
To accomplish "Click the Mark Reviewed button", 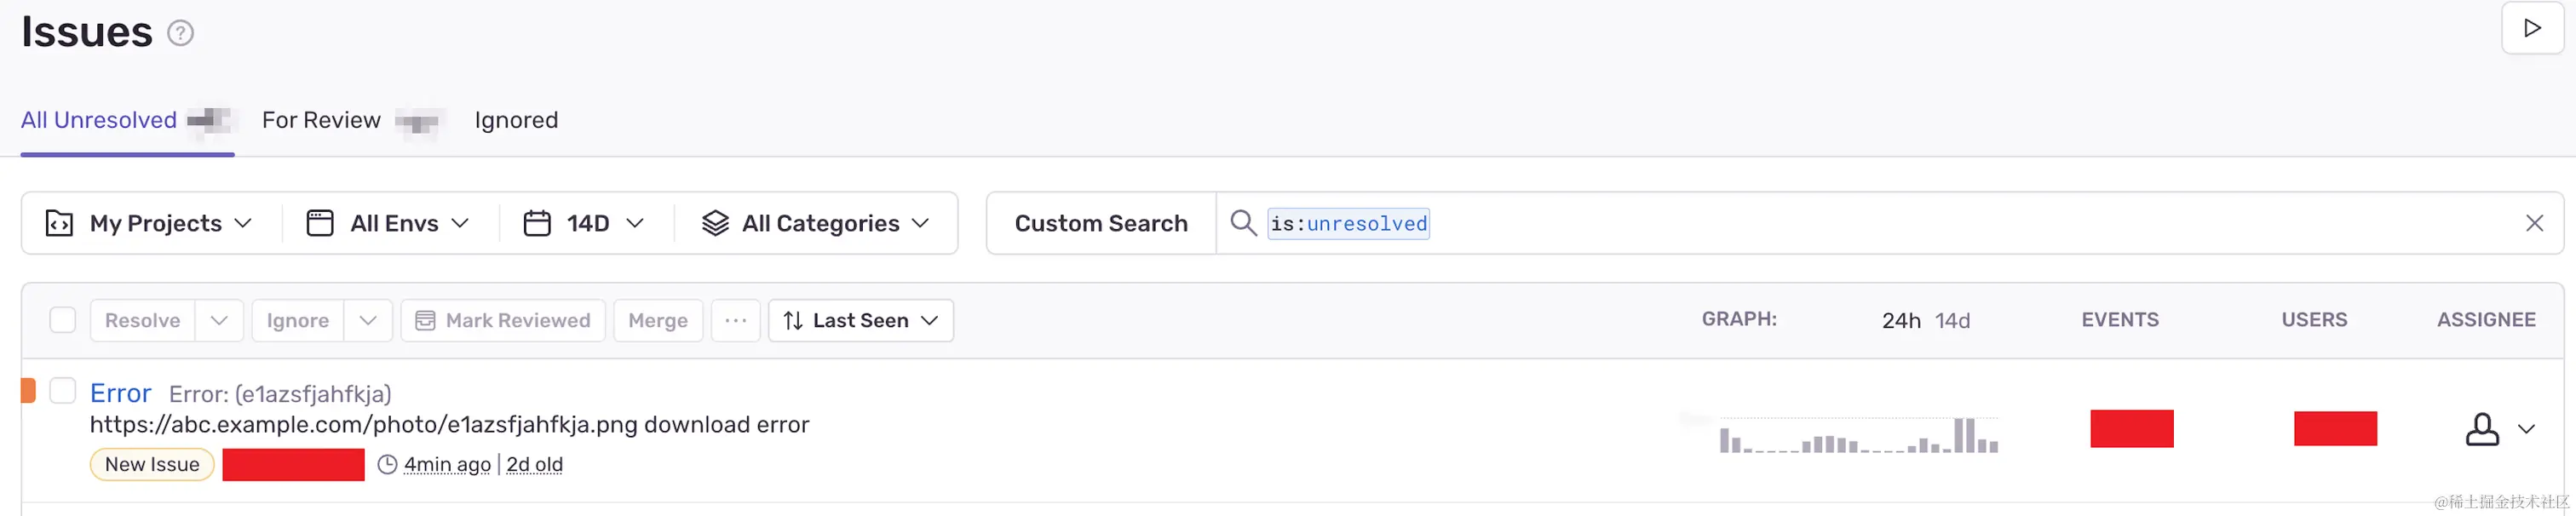I will pos(503,321).
